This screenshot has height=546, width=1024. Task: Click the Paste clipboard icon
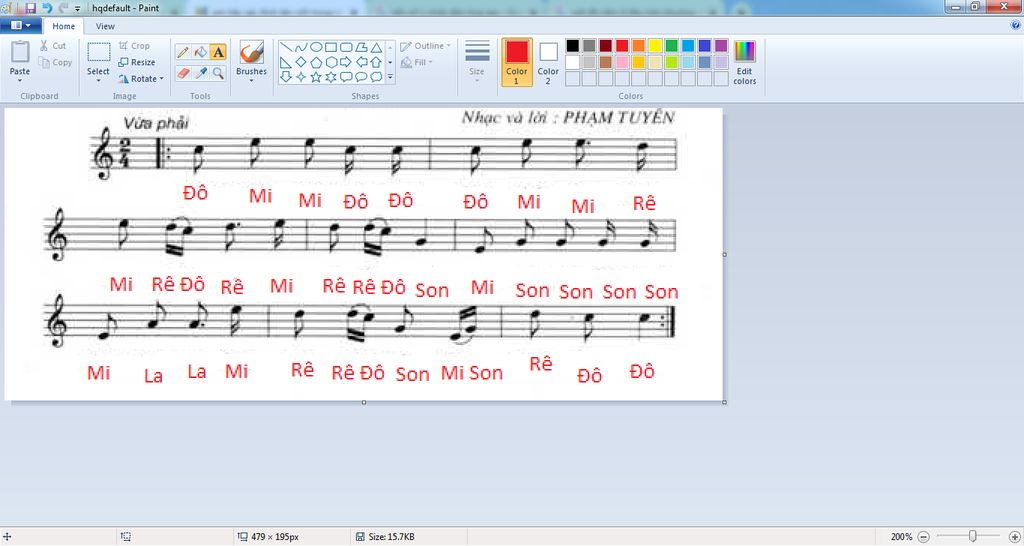click(x=20, y=52)
